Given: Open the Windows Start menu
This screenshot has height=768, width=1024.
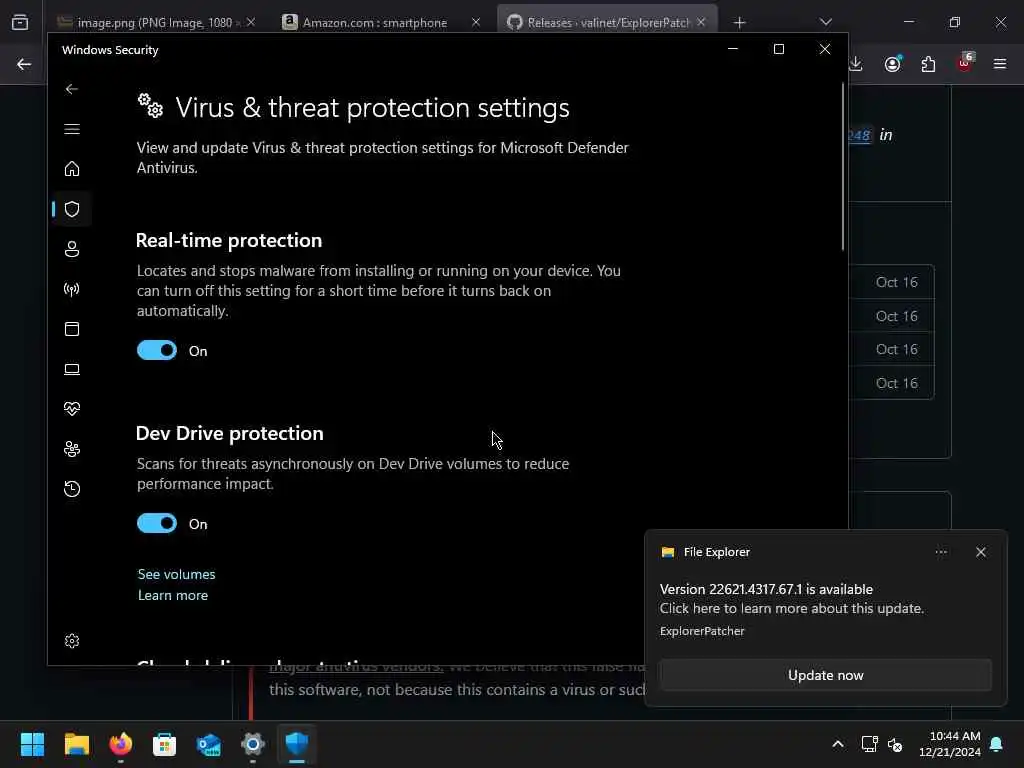Looking at the screenshot, I should tap(32, 743).
